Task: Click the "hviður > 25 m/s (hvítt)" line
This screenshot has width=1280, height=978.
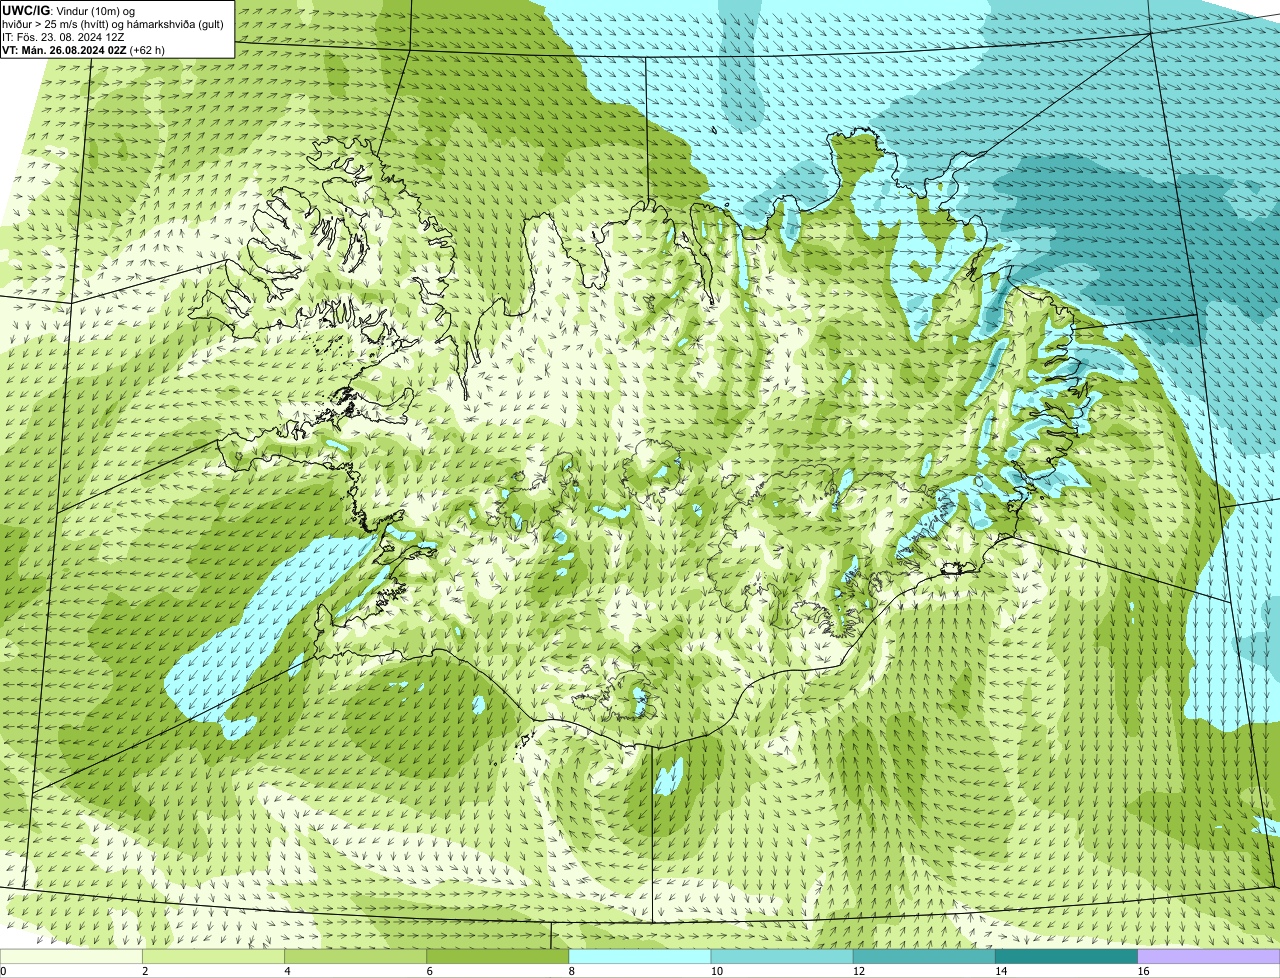Action: coord(55,25)
